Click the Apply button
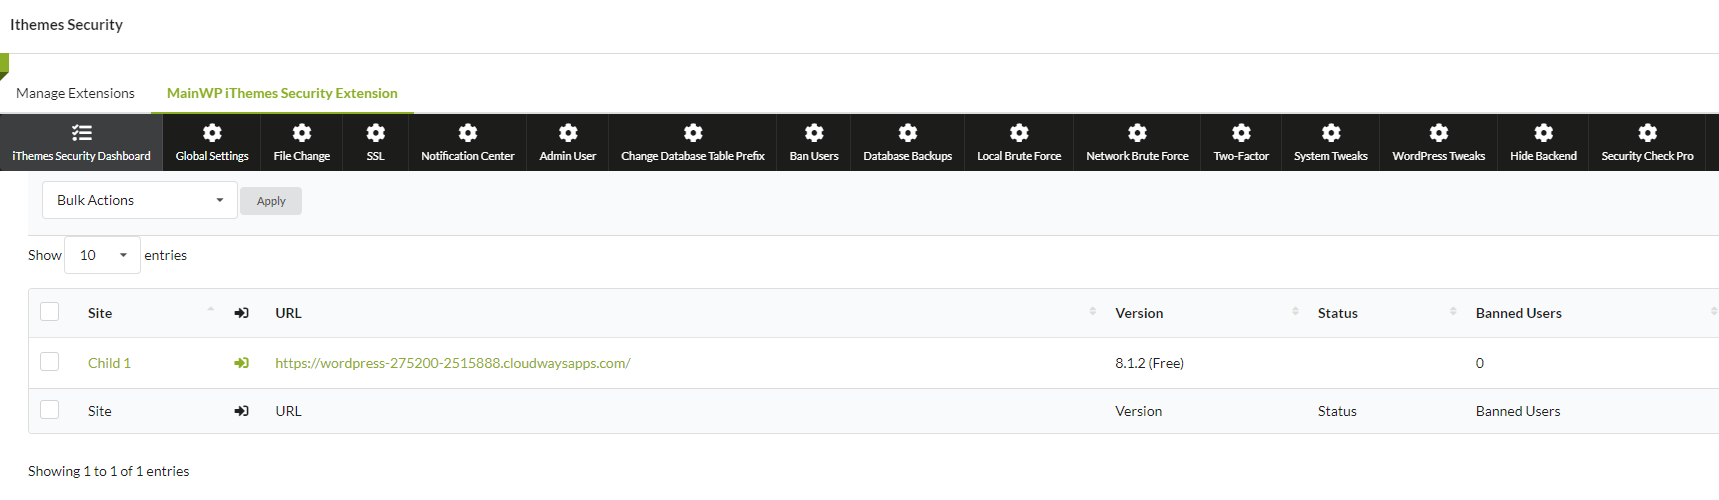Screen dimensions: 1719x500 pos(271,201)
